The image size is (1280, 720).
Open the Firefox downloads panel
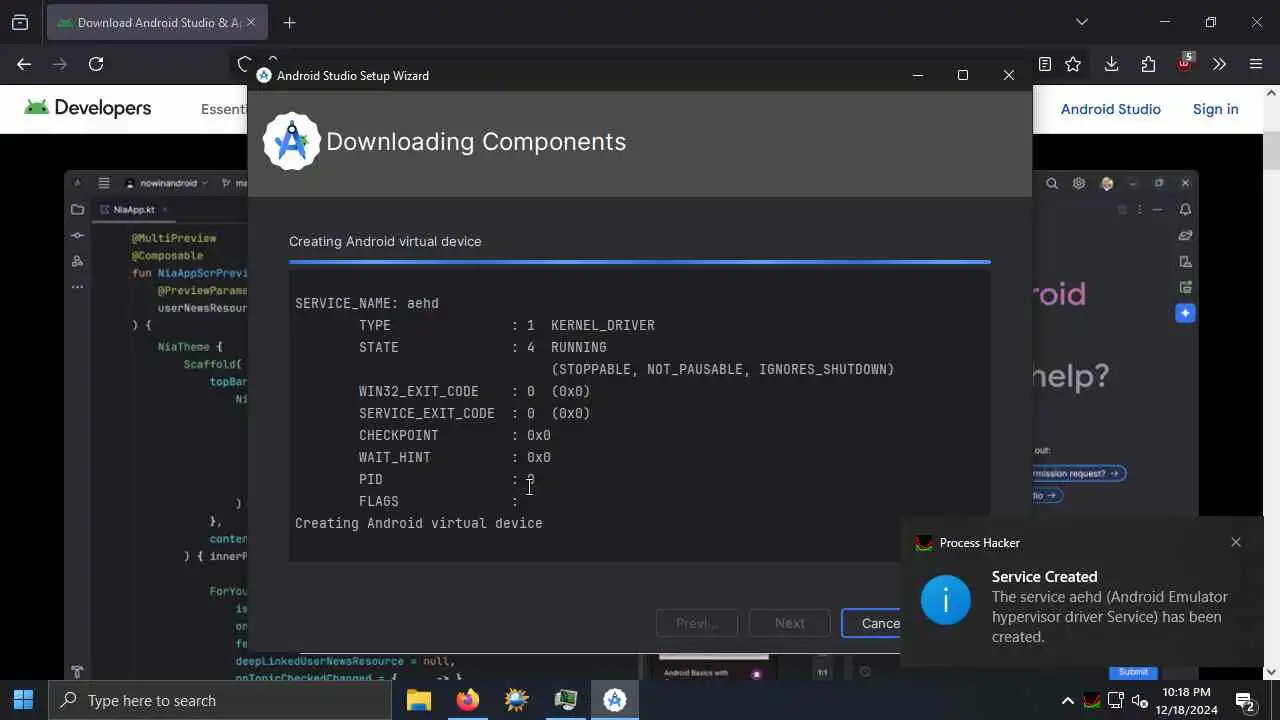click(1111, 64)
